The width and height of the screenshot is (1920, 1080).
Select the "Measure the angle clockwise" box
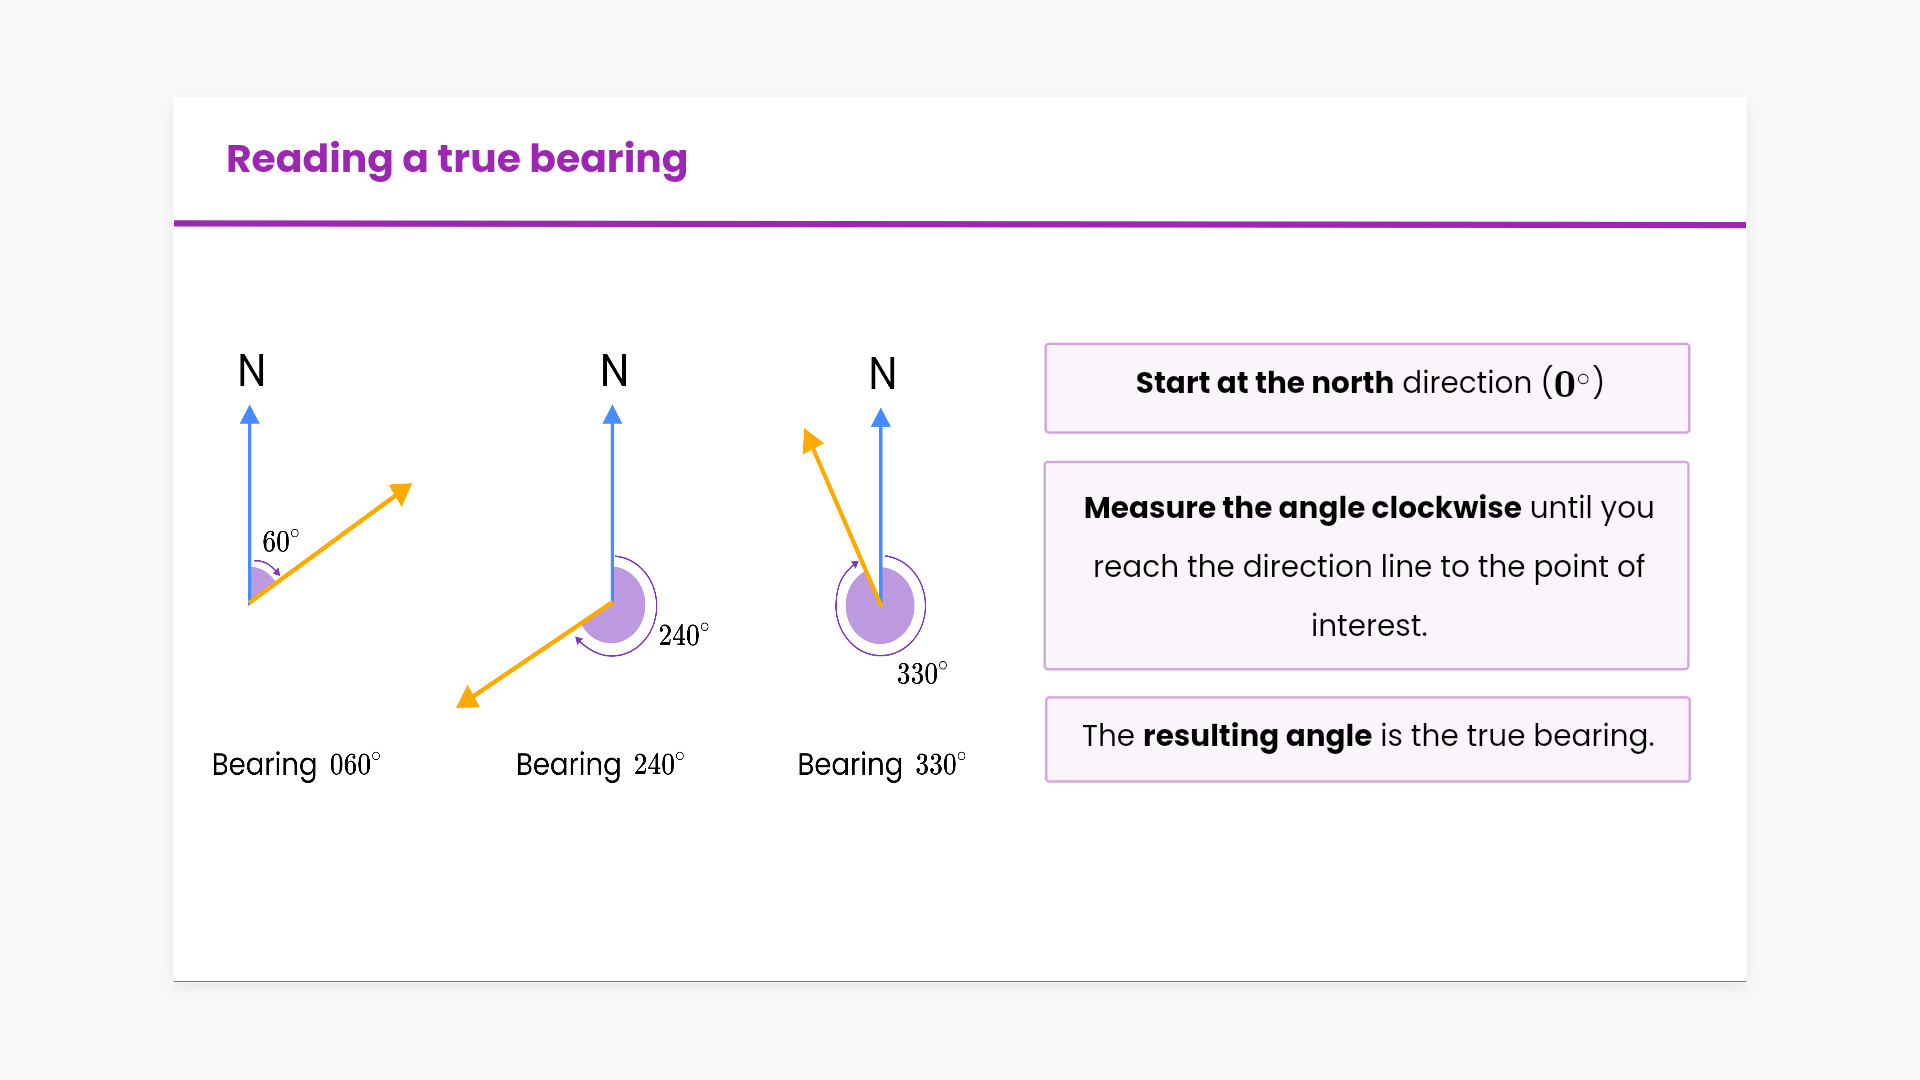point(1367,565)
